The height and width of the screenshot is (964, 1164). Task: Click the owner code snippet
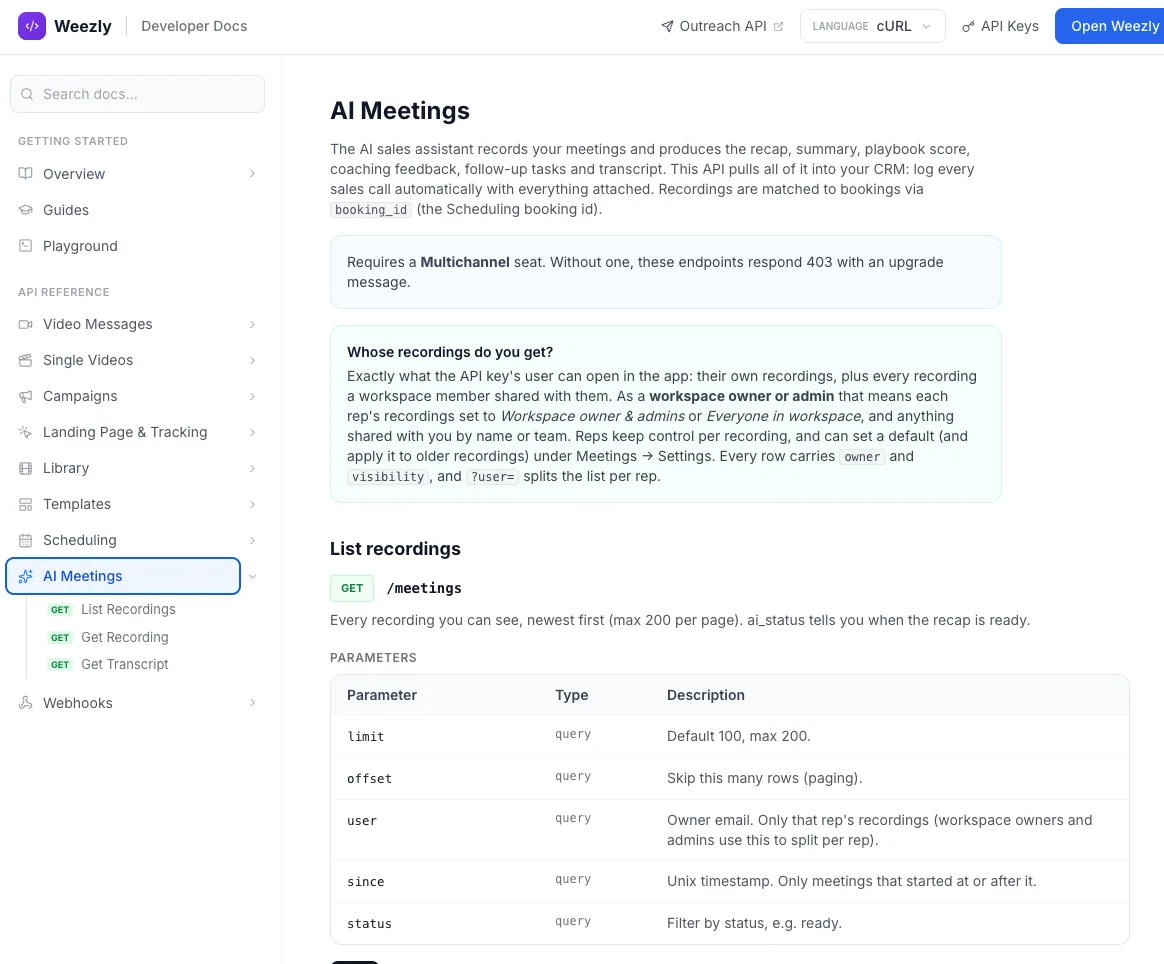(x=862, y=457)
